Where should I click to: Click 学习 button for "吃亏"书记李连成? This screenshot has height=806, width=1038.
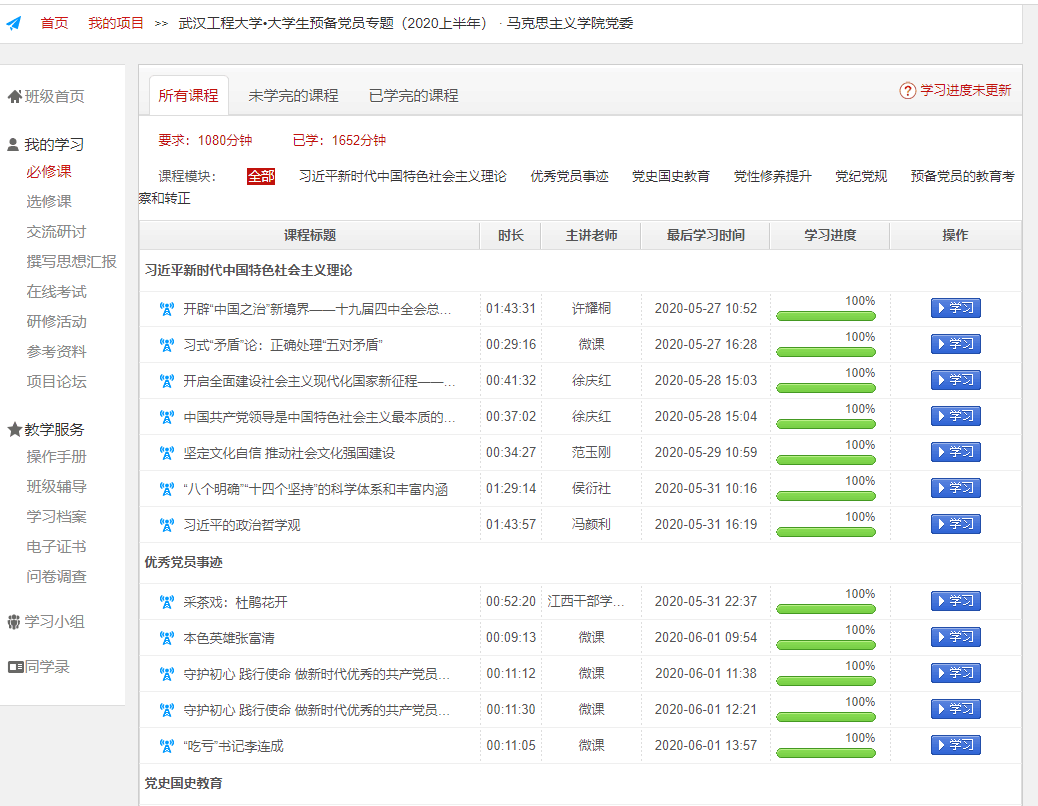point(955,745)
